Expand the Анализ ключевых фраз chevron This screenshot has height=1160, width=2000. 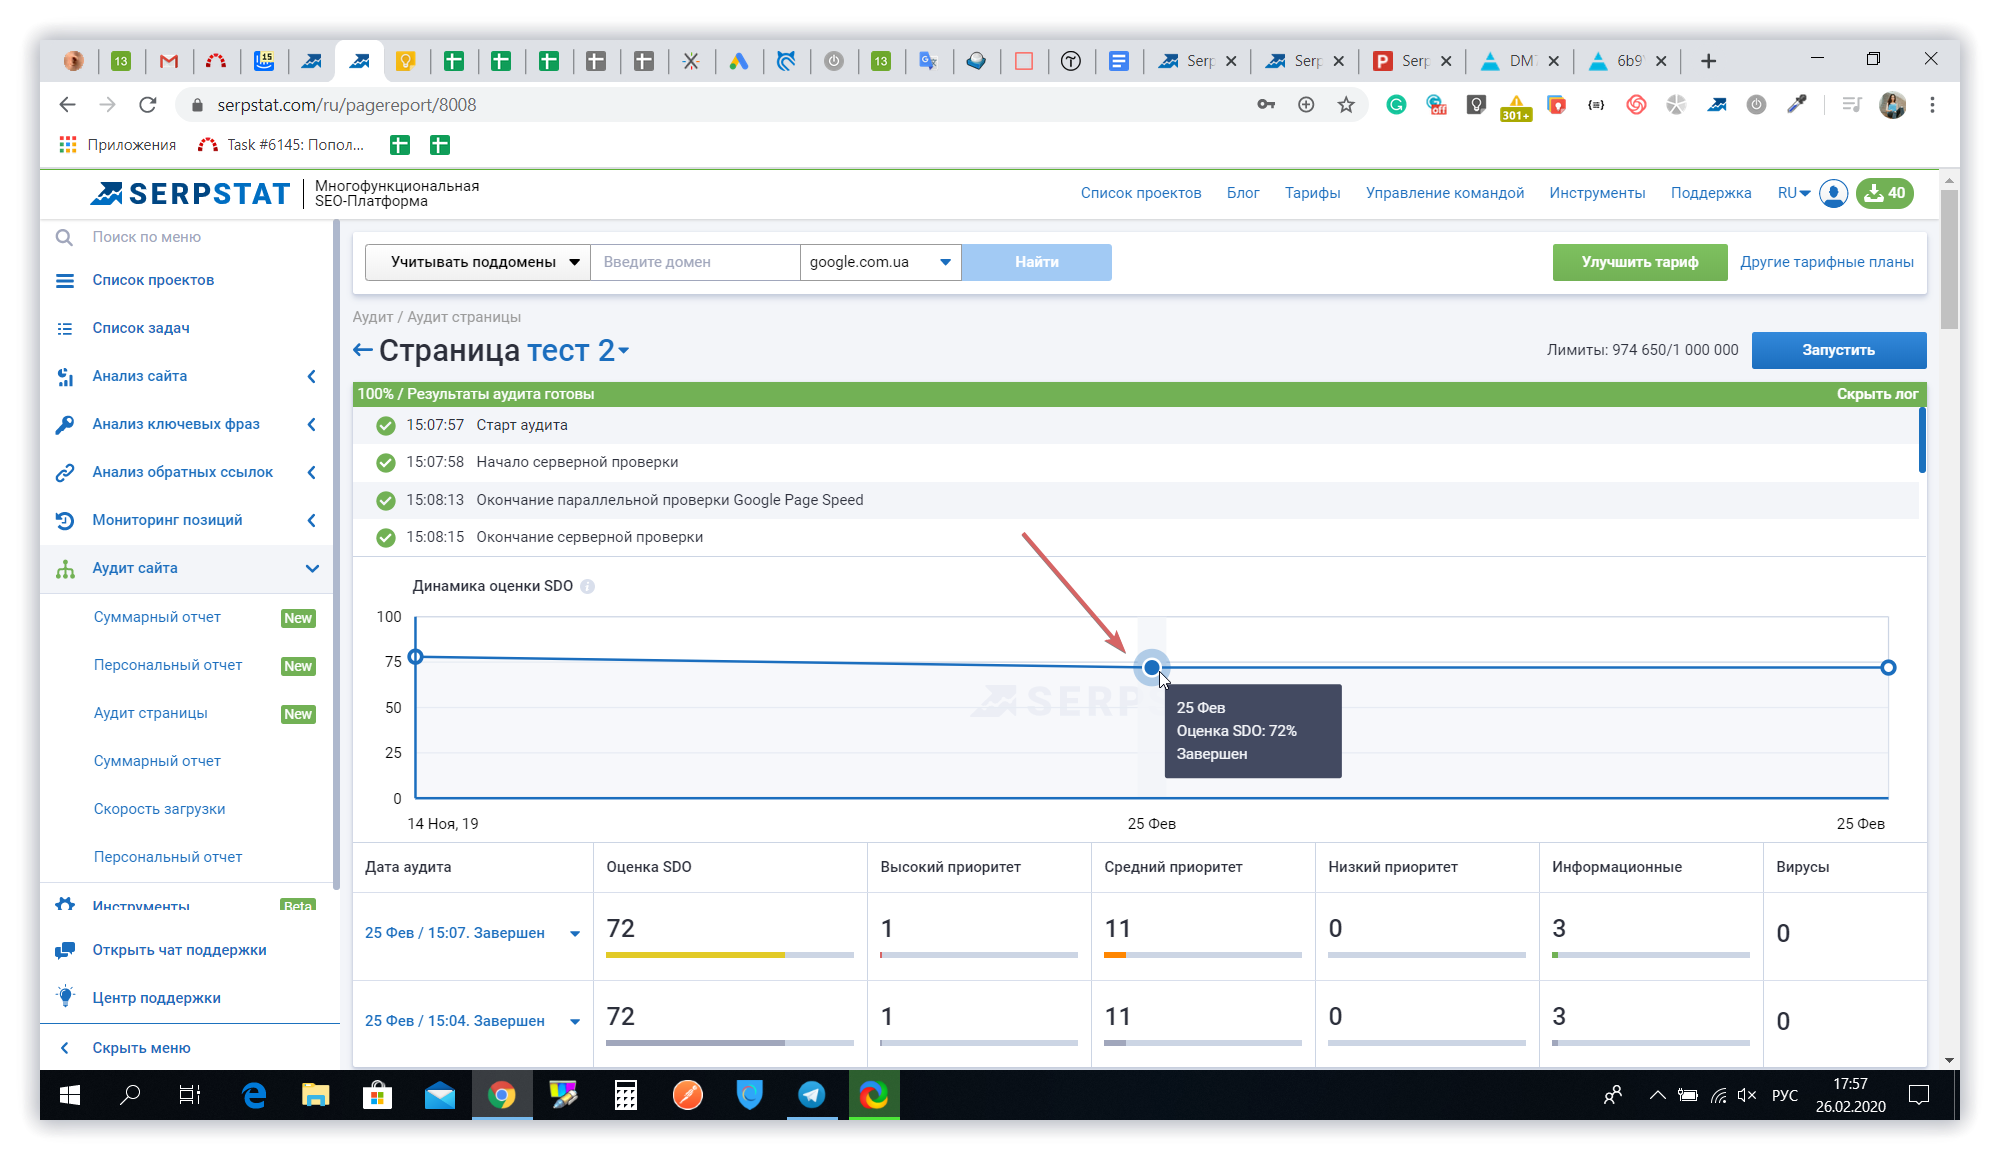pyautogui.click(x=312, y=424)
